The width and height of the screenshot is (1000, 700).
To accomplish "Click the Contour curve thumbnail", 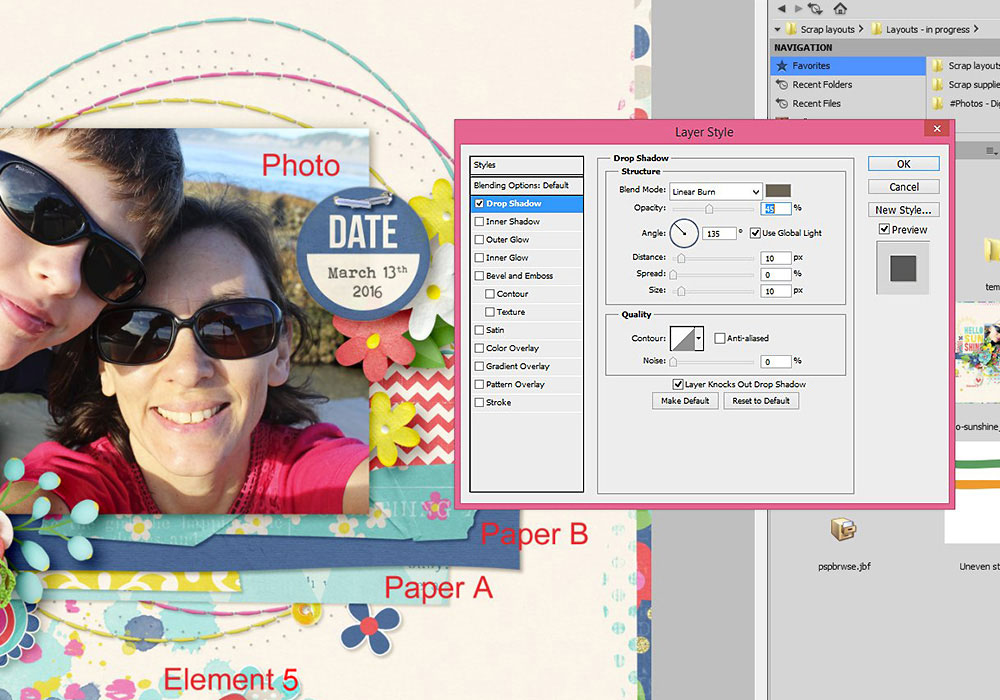I will tap(682, 339).
